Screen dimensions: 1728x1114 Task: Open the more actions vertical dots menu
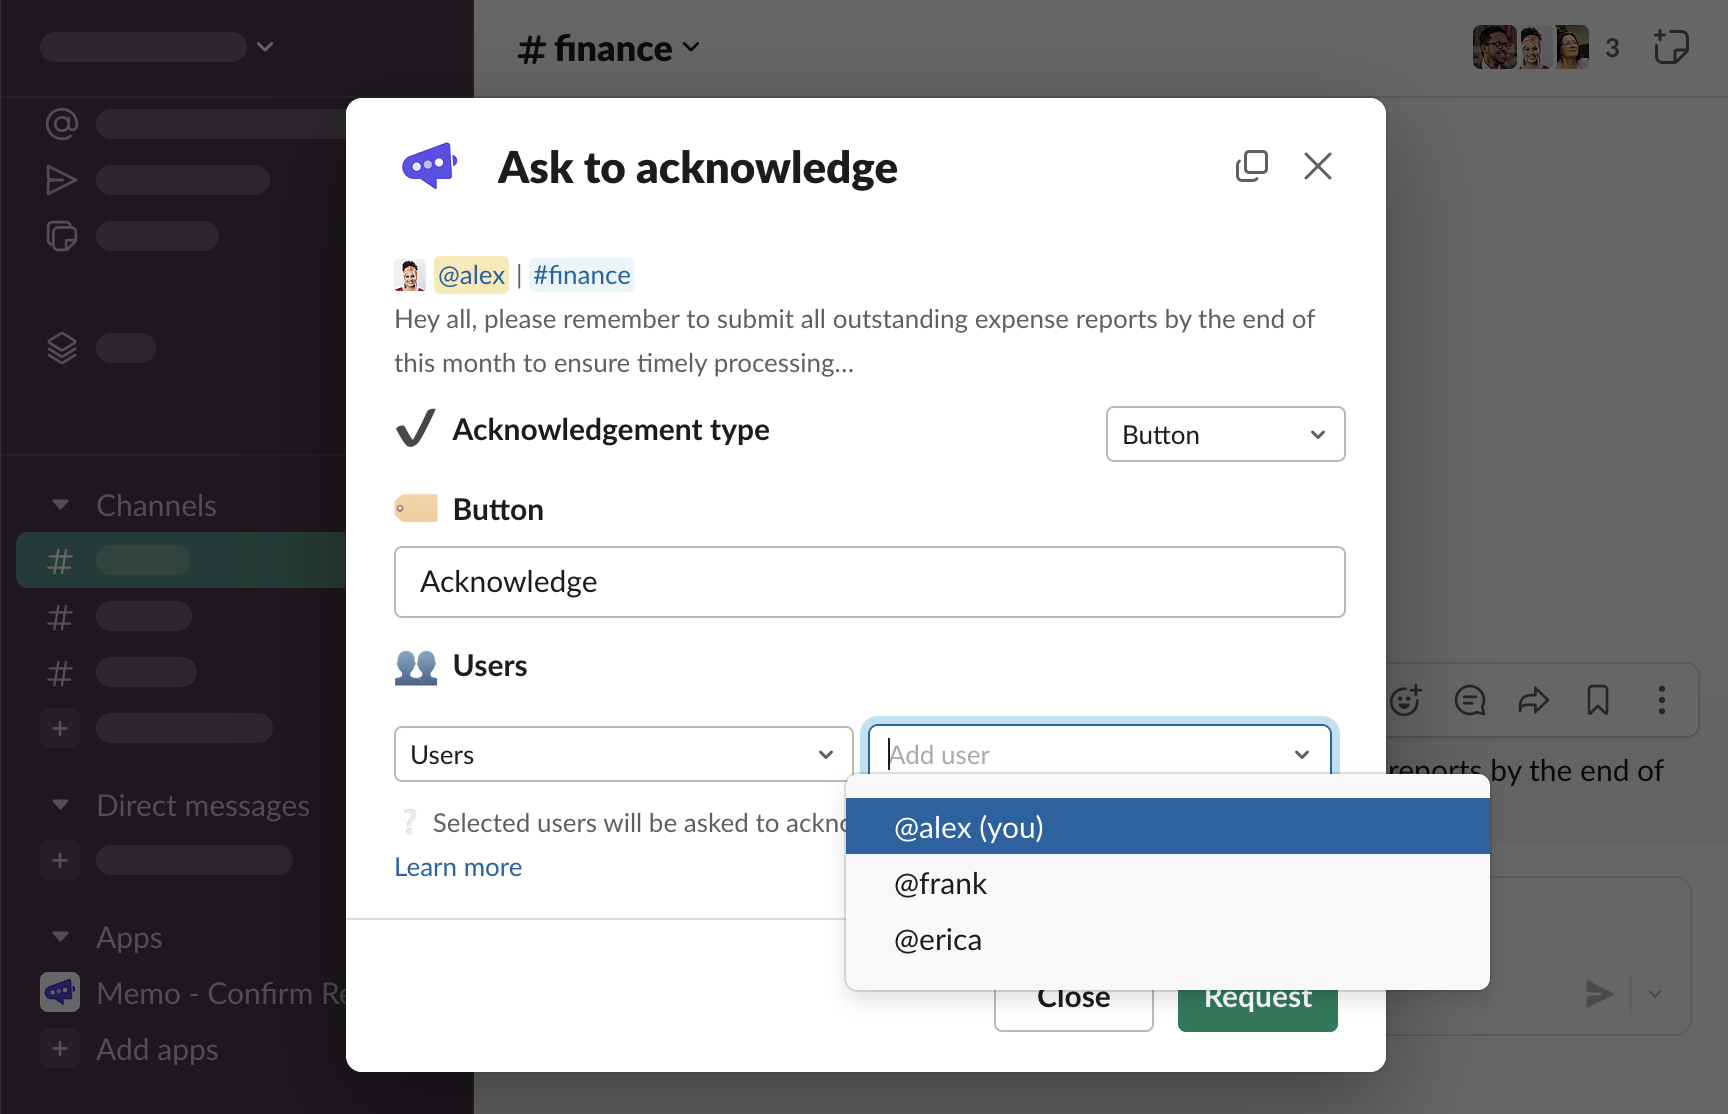click(1661, 700)
